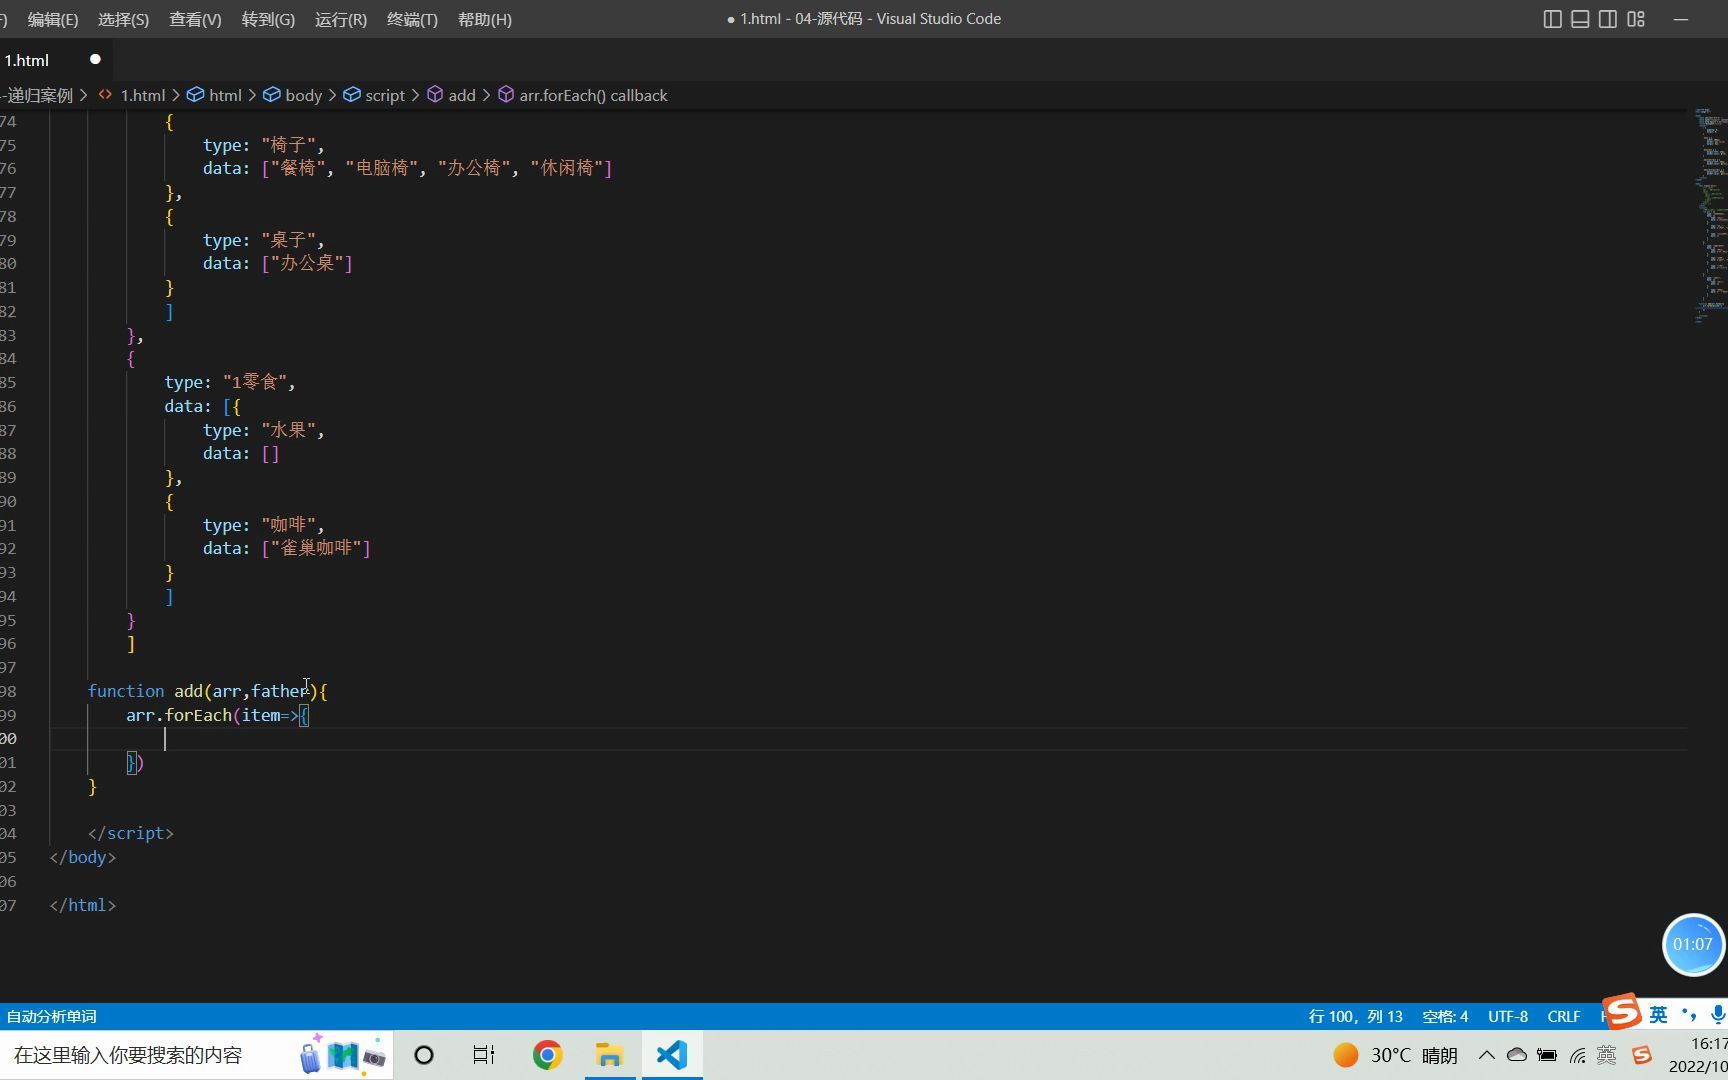Open 递归案例 folder in breadcrumb
1728x1080 pixels.
click(x=40, y=95)
